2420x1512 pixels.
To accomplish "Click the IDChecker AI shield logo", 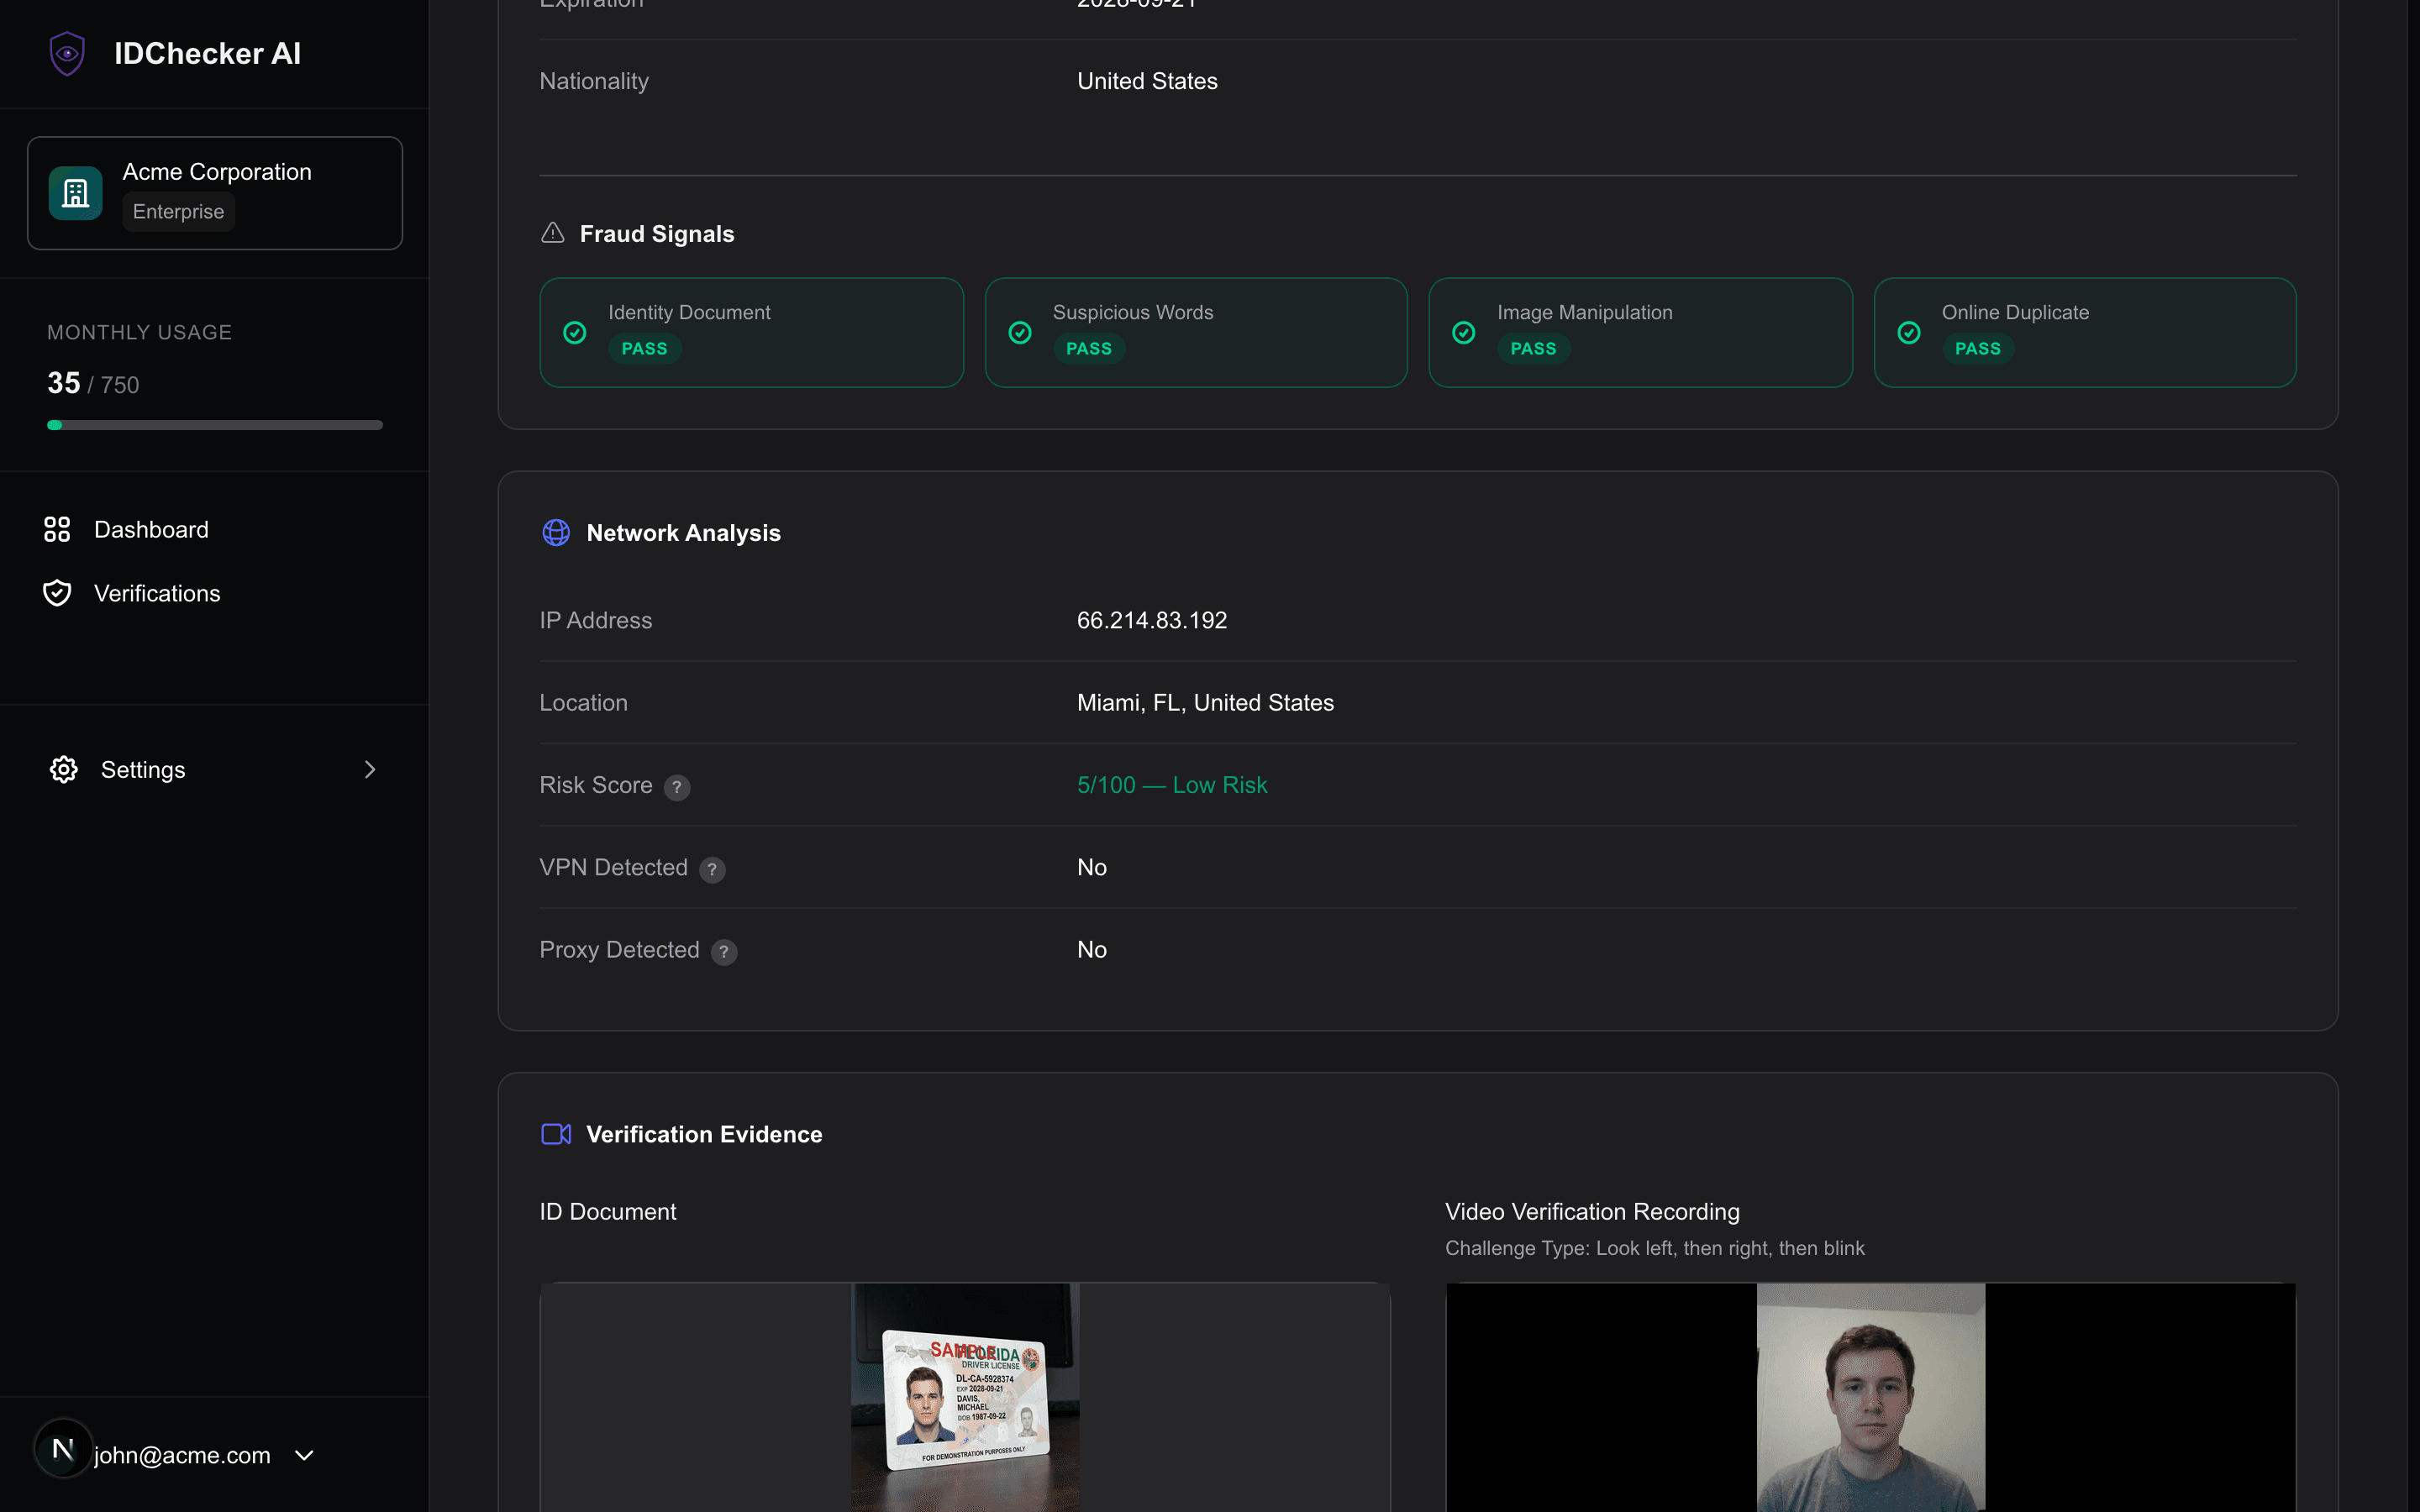I will tap(66, 53).
